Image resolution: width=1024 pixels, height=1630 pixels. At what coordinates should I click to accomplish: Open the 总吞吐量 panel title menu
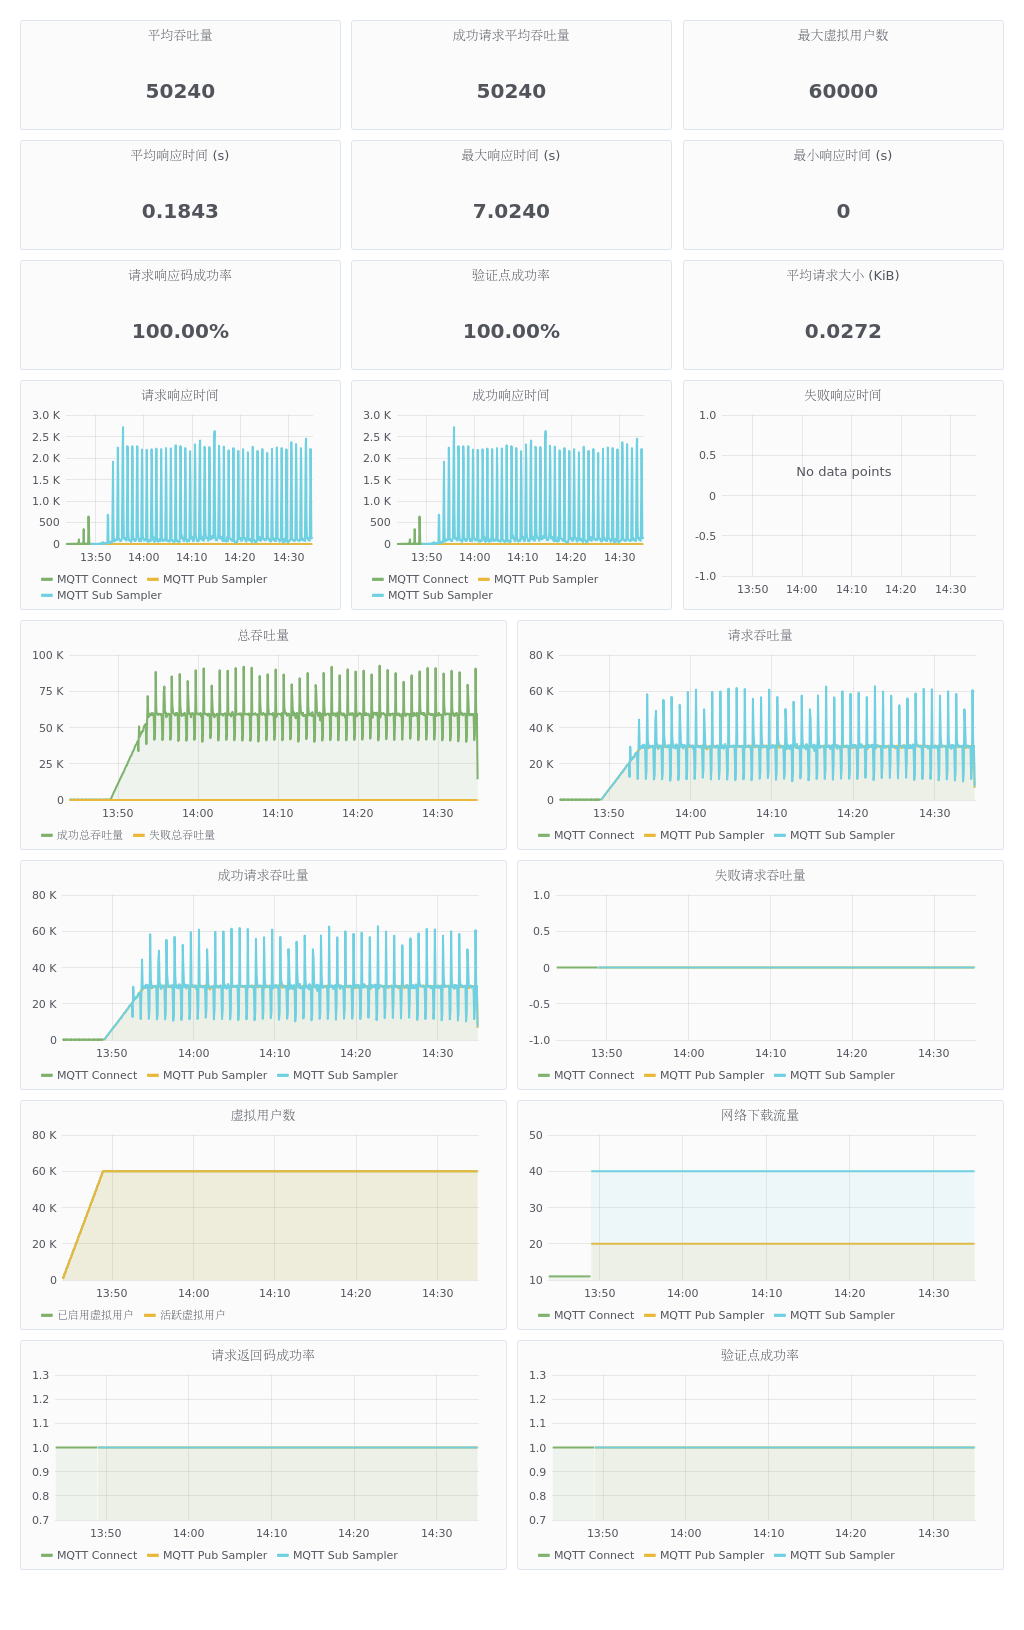pos(263,635)
